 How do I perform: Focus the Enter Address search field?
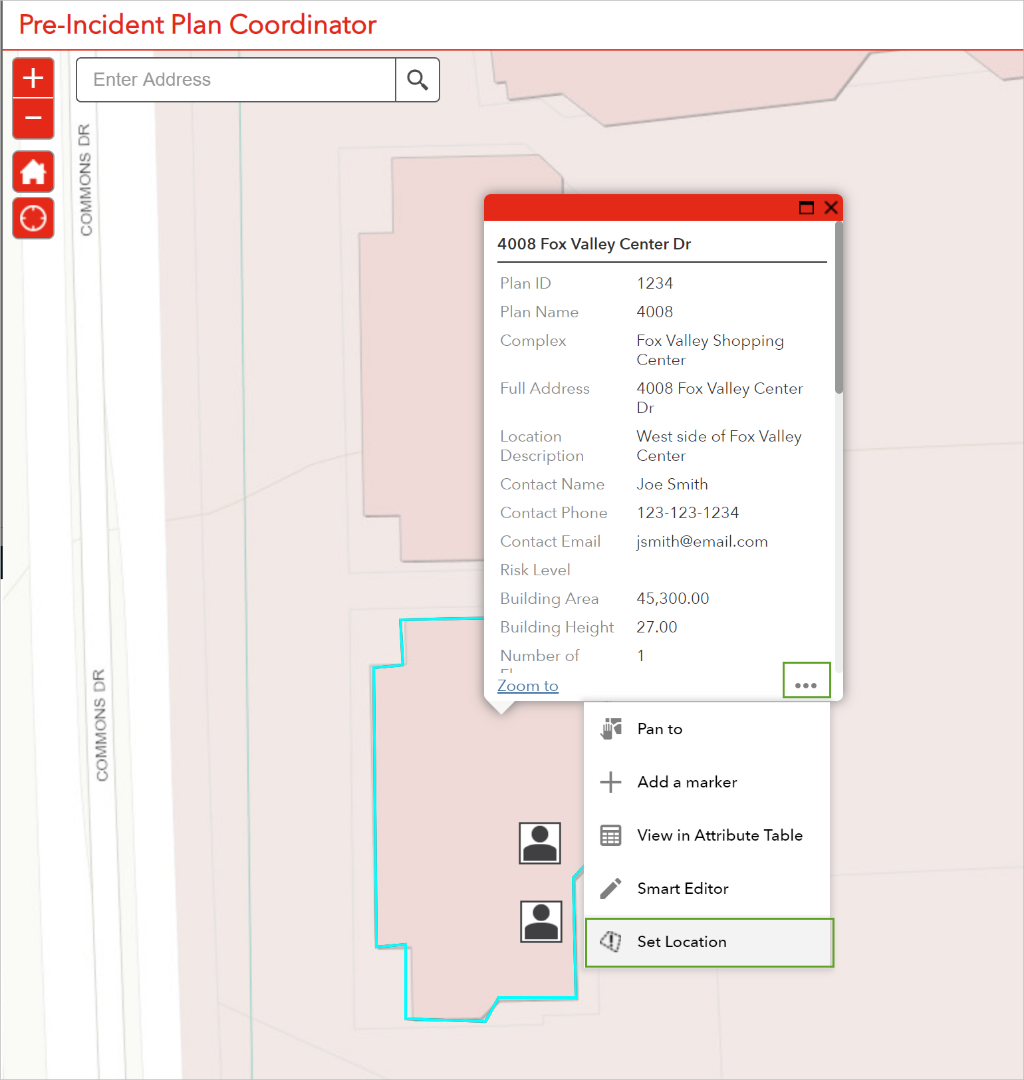click(236, 80)
